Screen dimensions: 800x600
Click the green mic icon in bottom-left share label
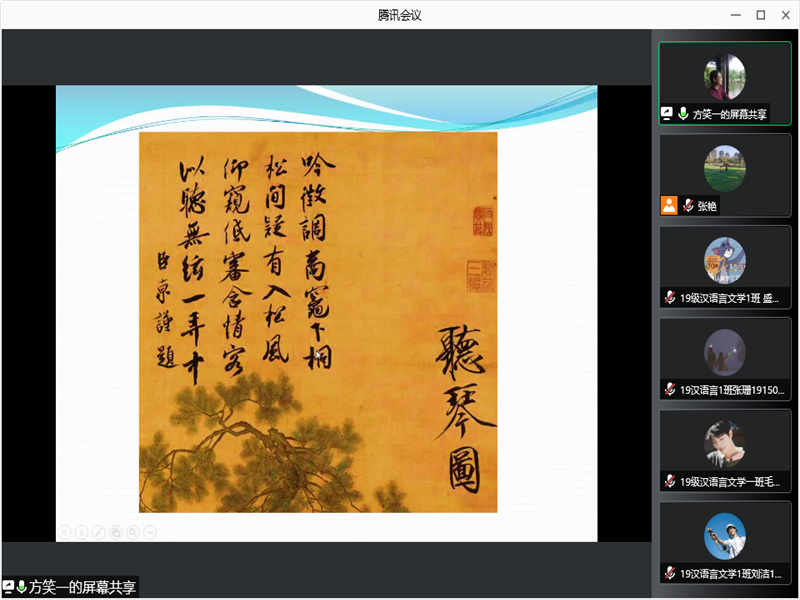(x=21, y=587)
